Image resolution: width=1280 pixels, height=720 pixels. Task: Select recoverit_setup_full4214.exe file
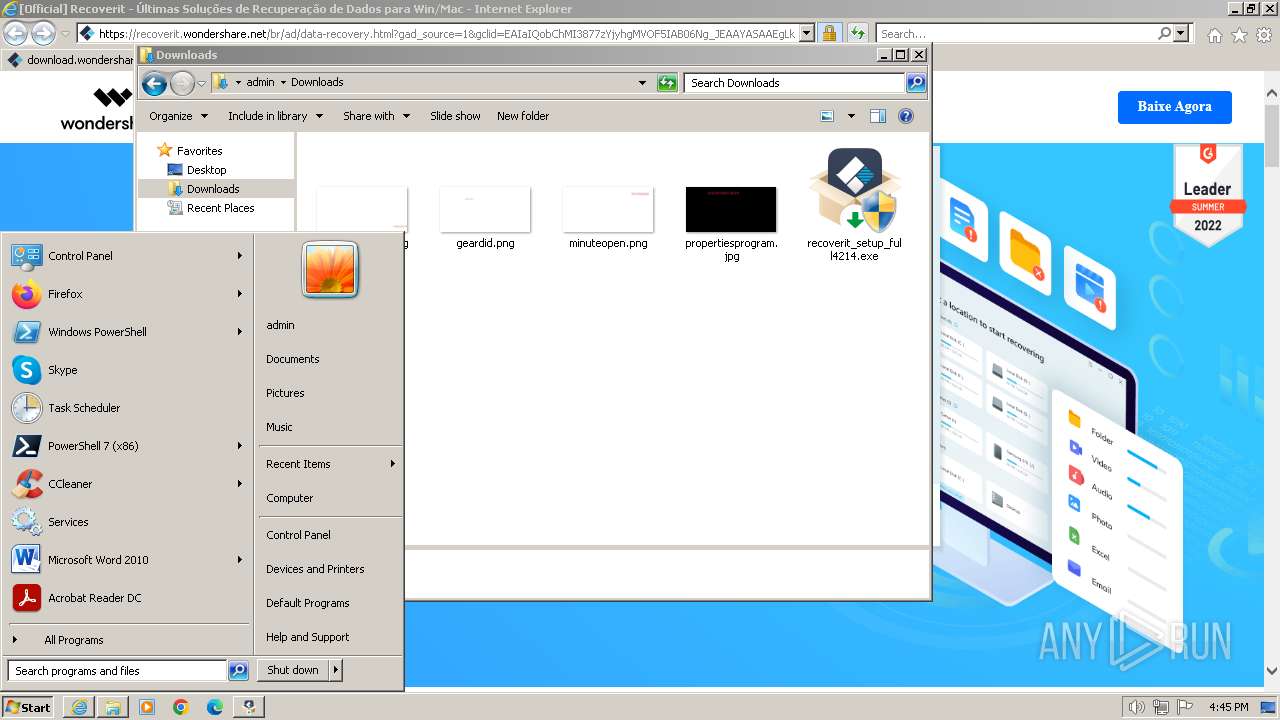(855, 205)
